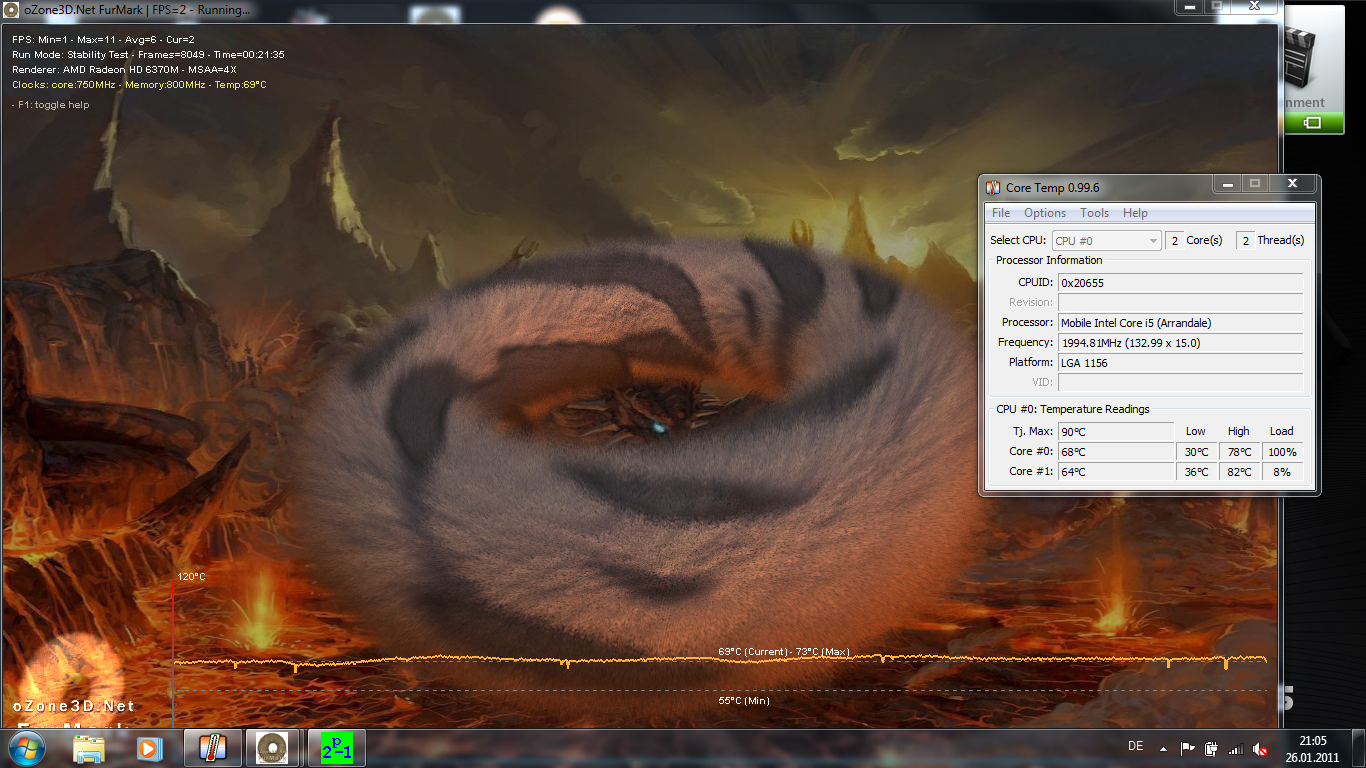This screenshot has height=768, width=1366.
Task: Click the Core(s) count field
Action: click(x=1175, y=240)
